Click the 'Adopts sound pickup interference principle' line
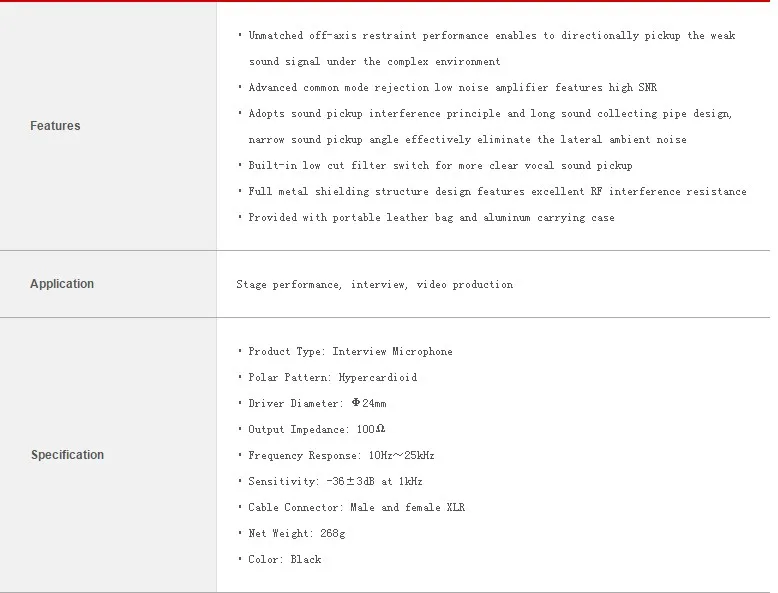Viewport: 778px width, 593px height. (x=490, y=114)
